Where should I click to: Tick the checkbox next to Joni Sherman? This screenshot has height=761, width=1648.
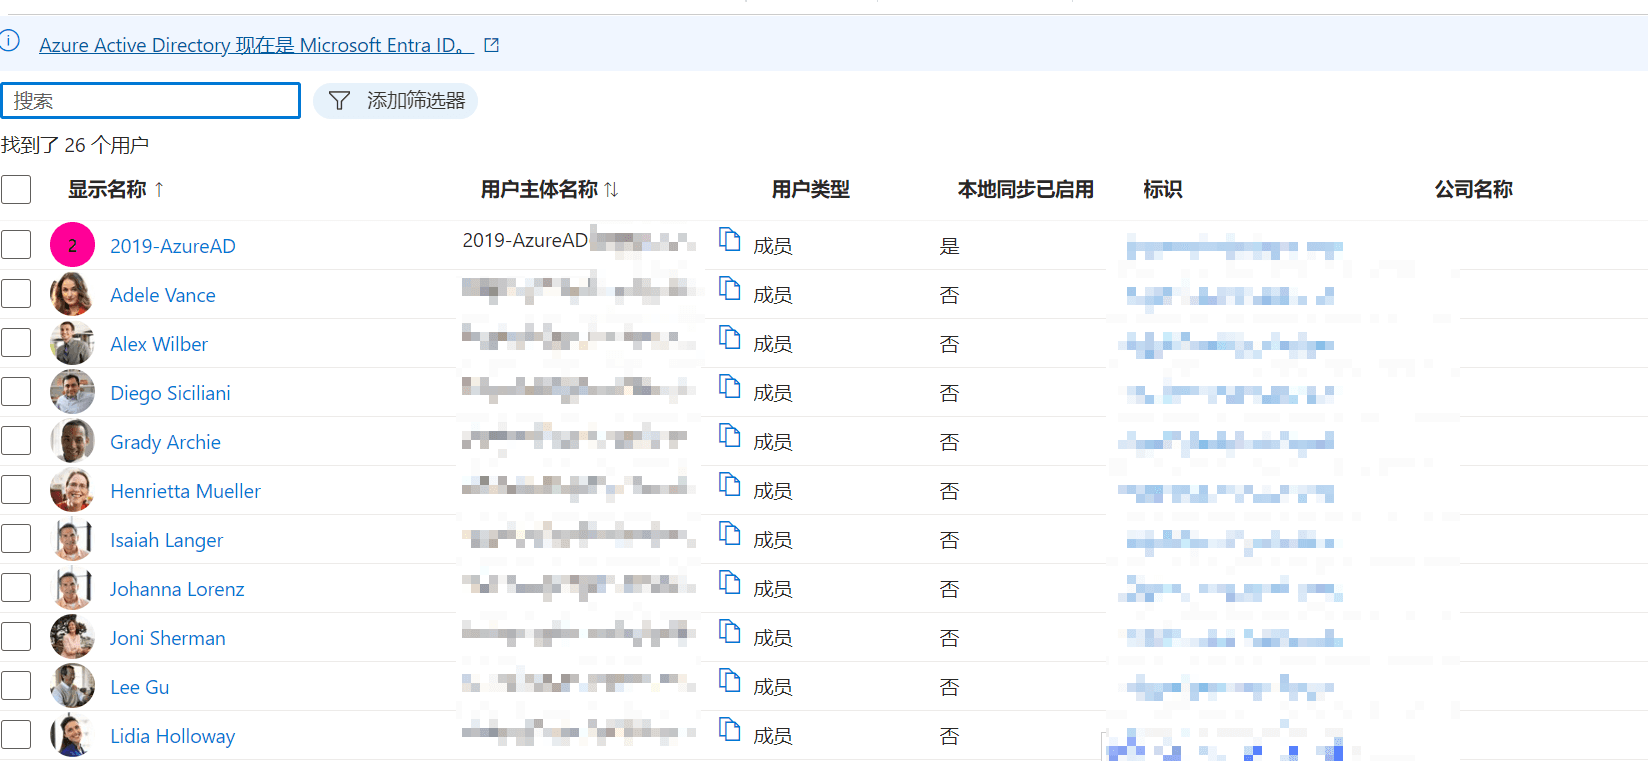click(x=16, y=637)
